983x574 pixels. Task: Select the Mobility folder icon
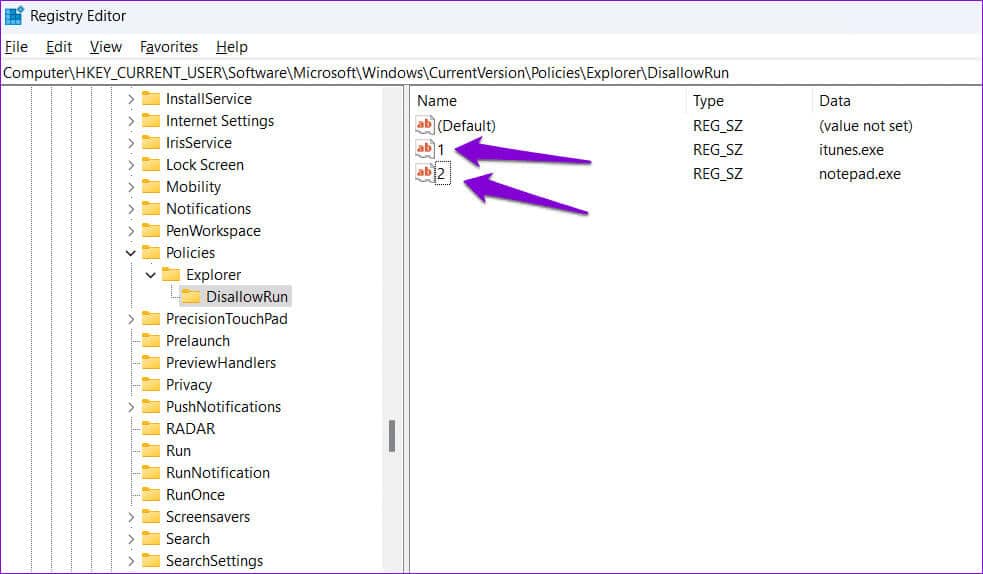(x=151, y=186)
